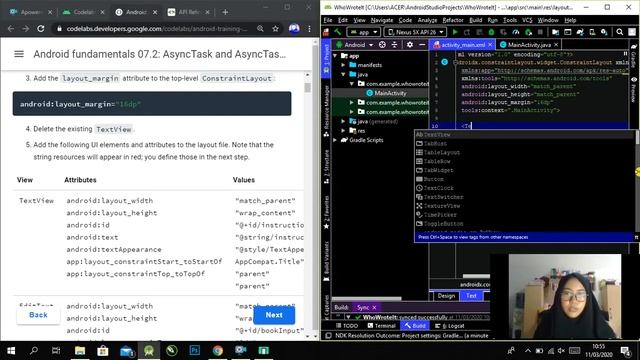Open the Logcat tool window

point(450,326)
